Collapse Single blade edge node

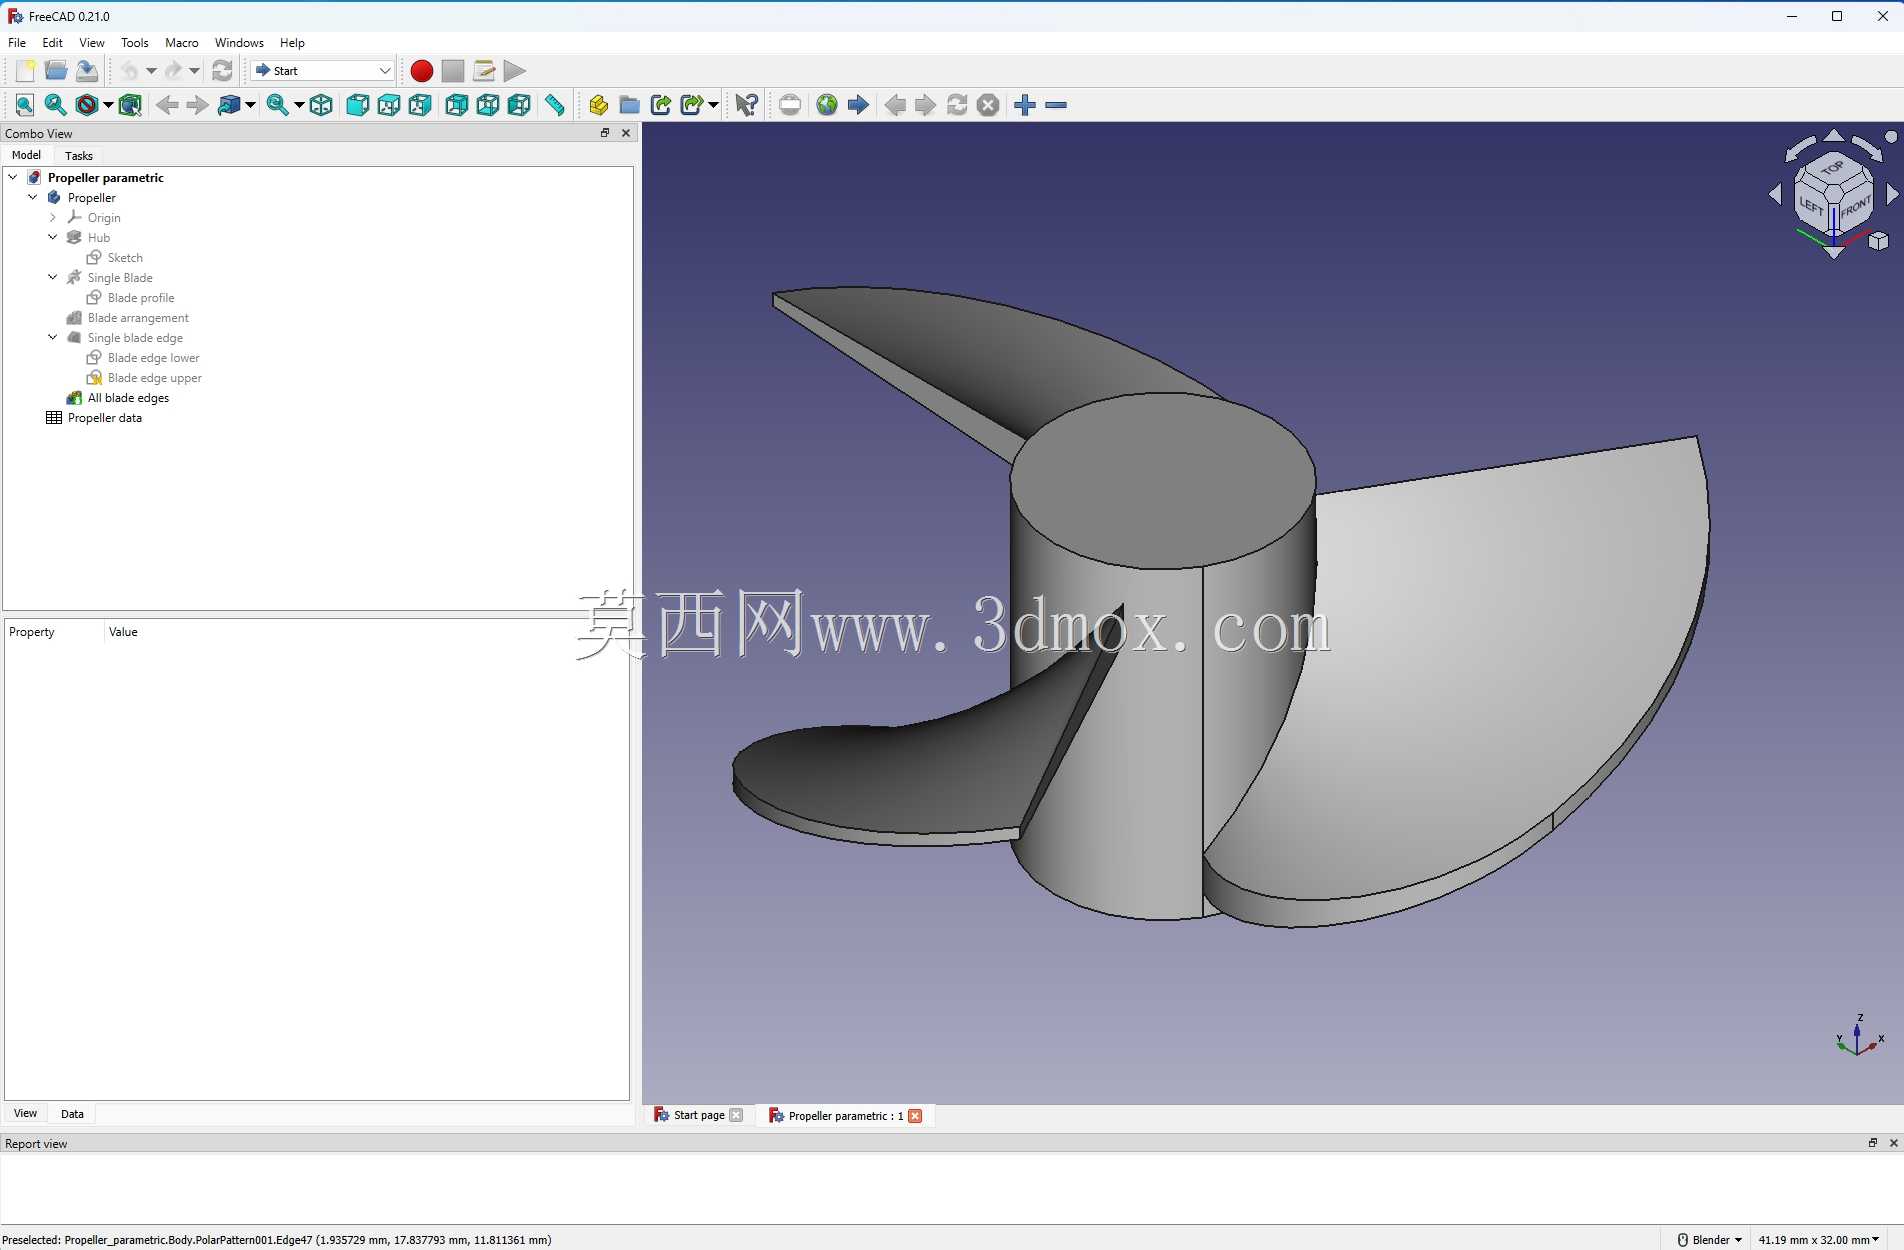coord(53,338)
